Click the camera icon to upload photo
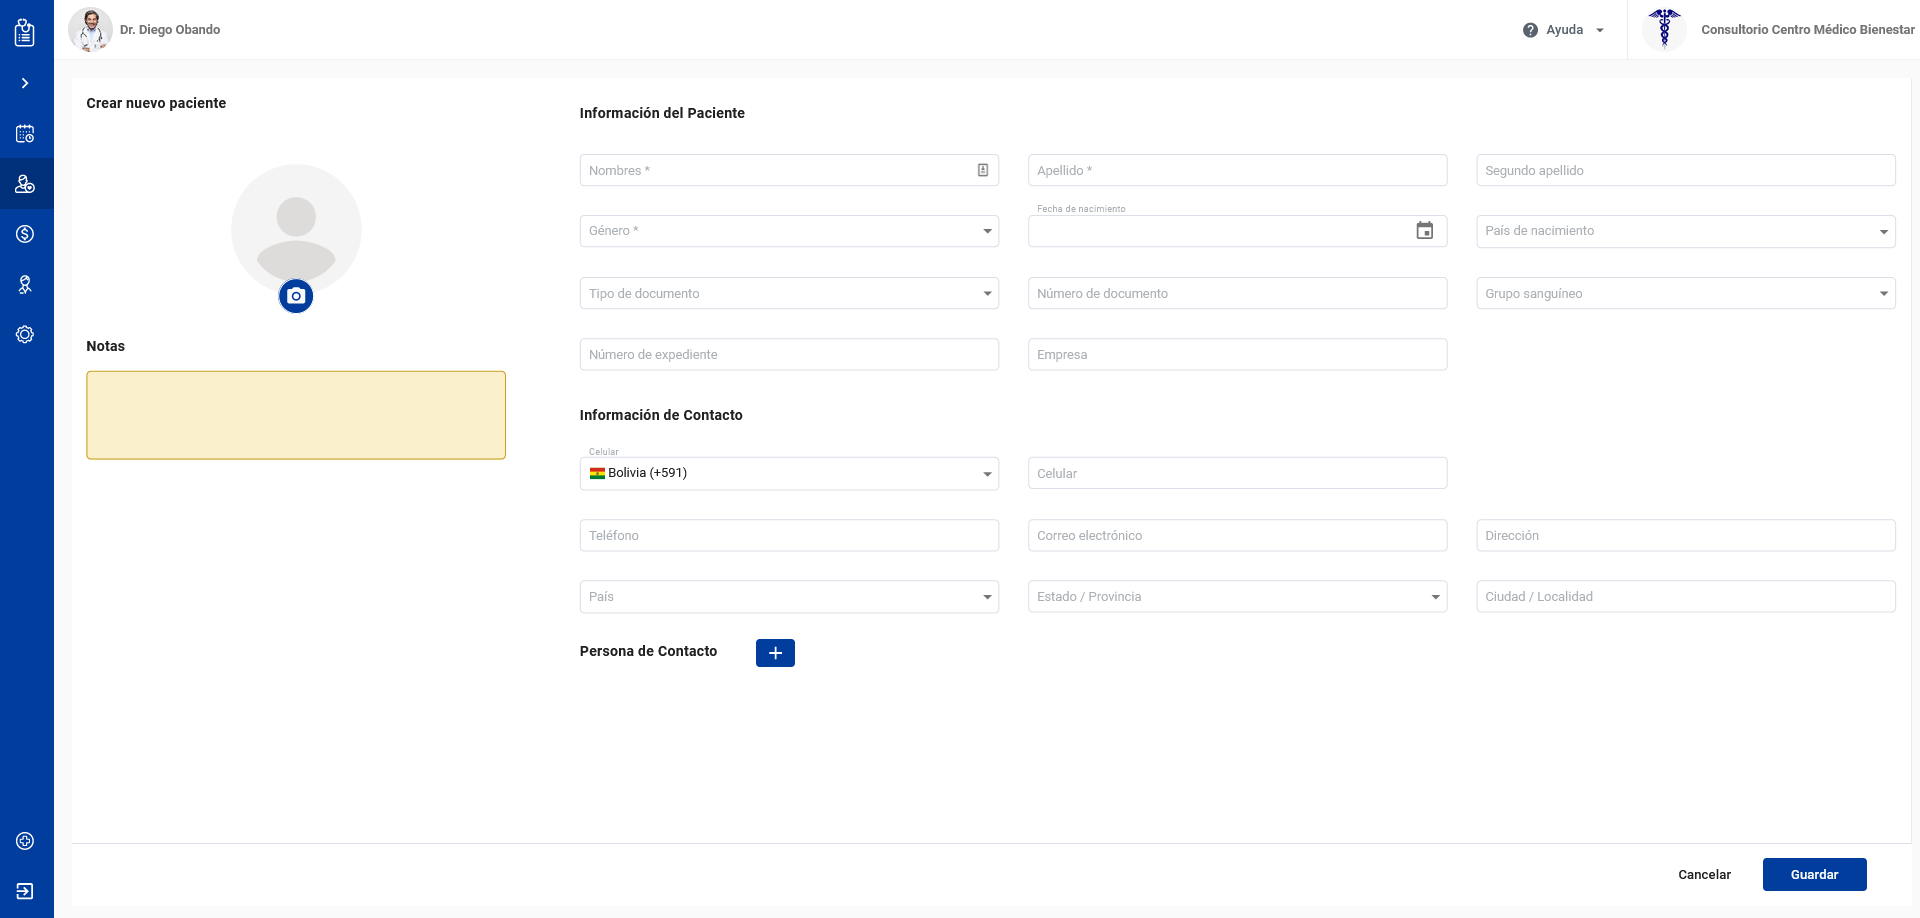 [296, 296]
